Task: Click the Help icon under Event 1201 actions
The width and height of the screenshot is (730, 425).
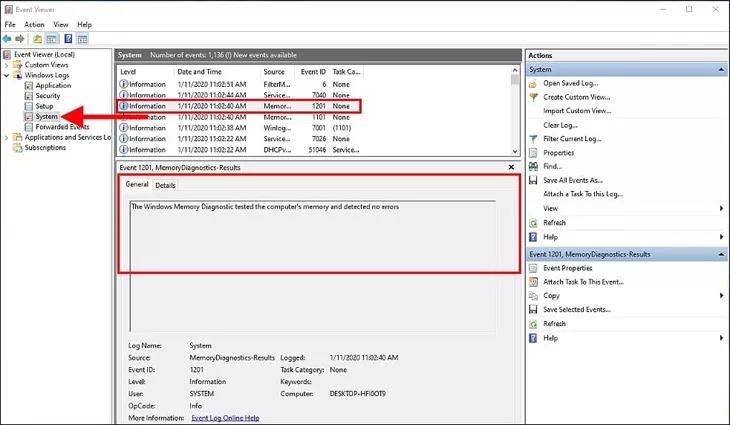Action: (534, 338)
